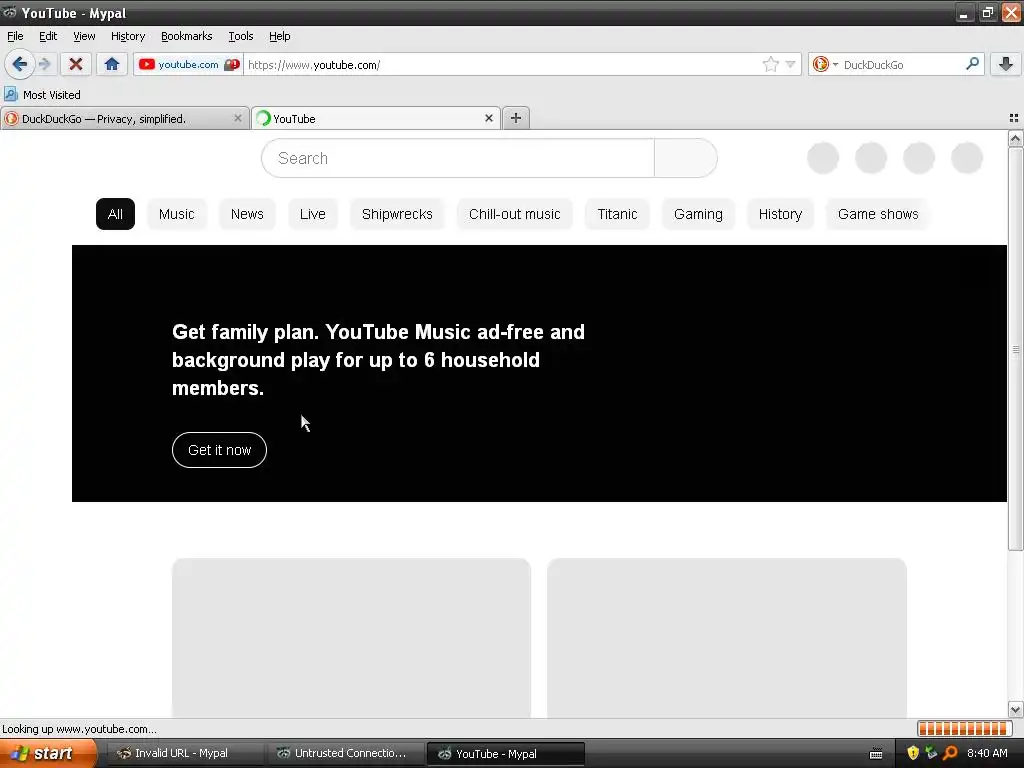The width and height of the screenshot is (1024, 768).
Task: Open the Bookmarks menu
Action: pyautogui.click(x=186, y=36)
